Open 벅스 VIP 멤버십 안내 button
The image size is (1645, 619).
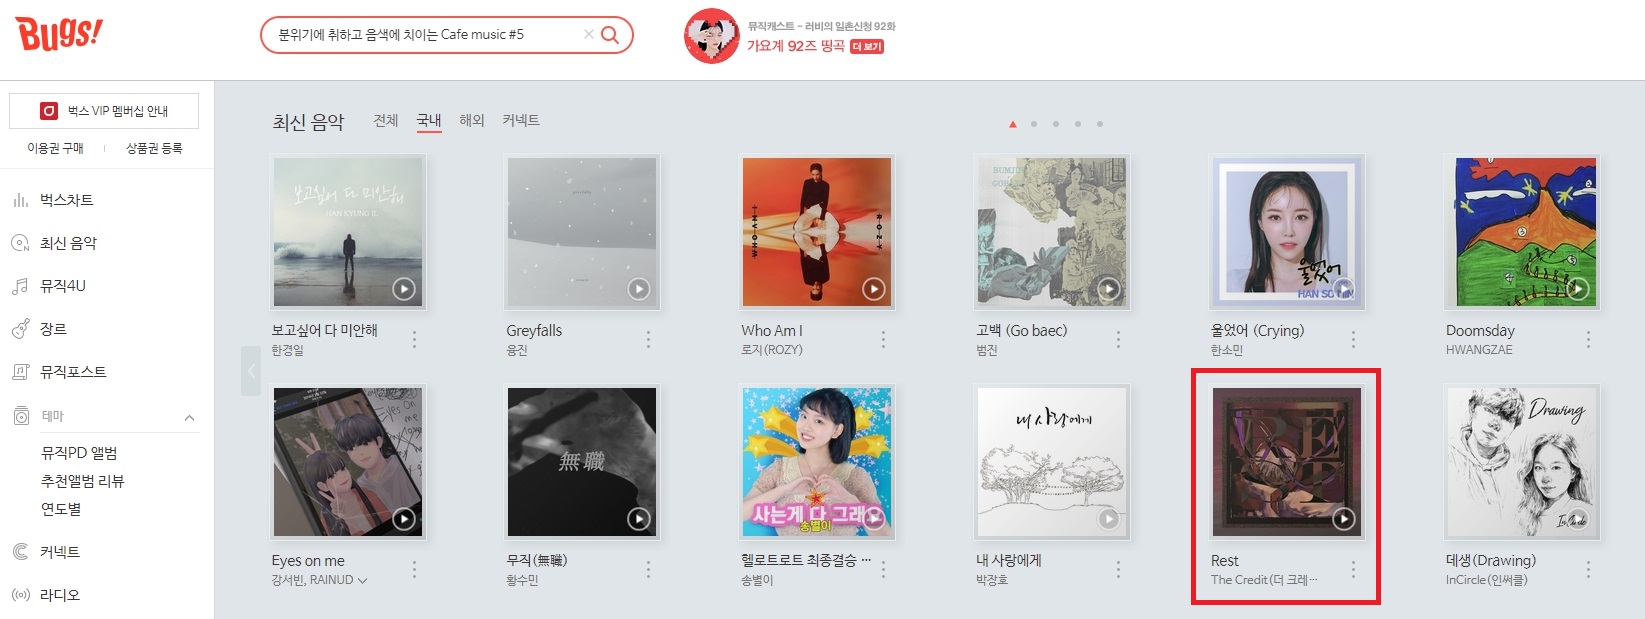pos(104,111)
